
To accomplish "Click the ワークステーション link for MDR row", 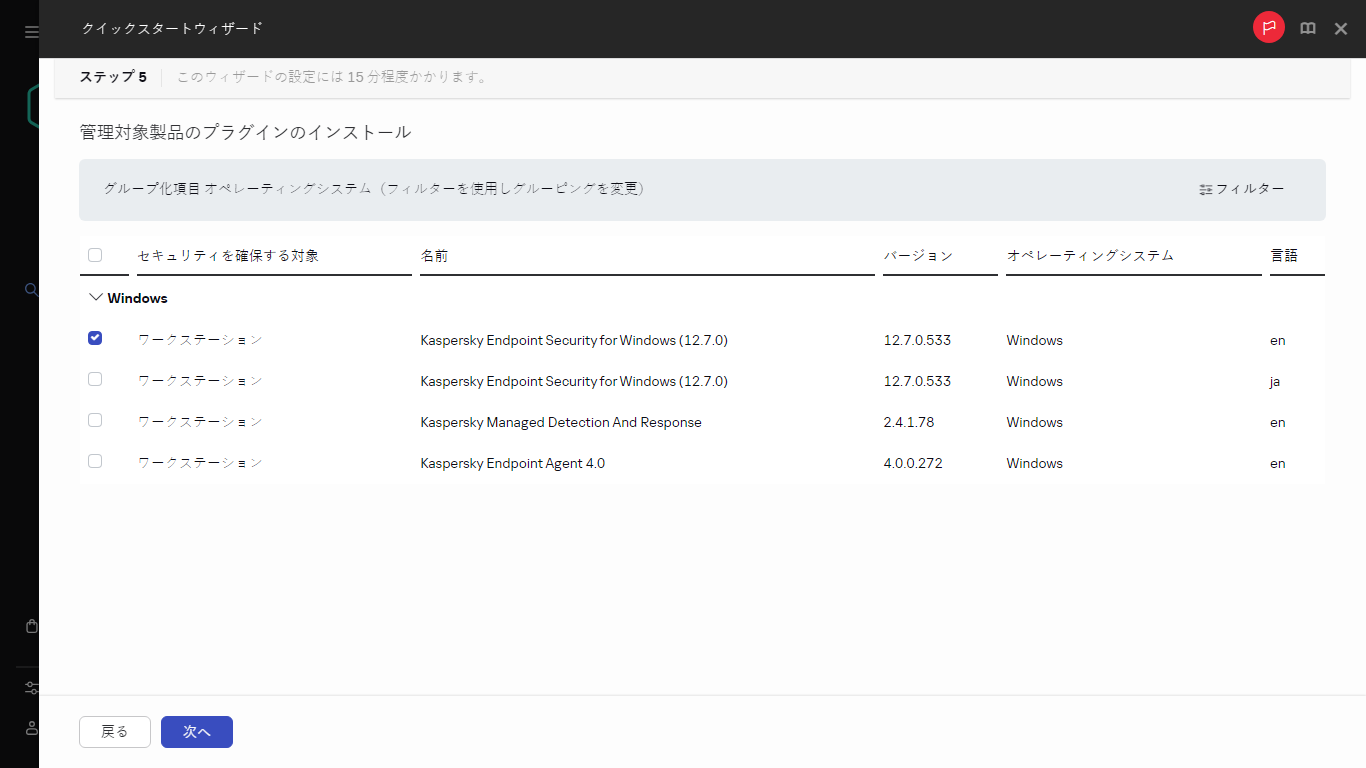I will click(x=199, y=421).
